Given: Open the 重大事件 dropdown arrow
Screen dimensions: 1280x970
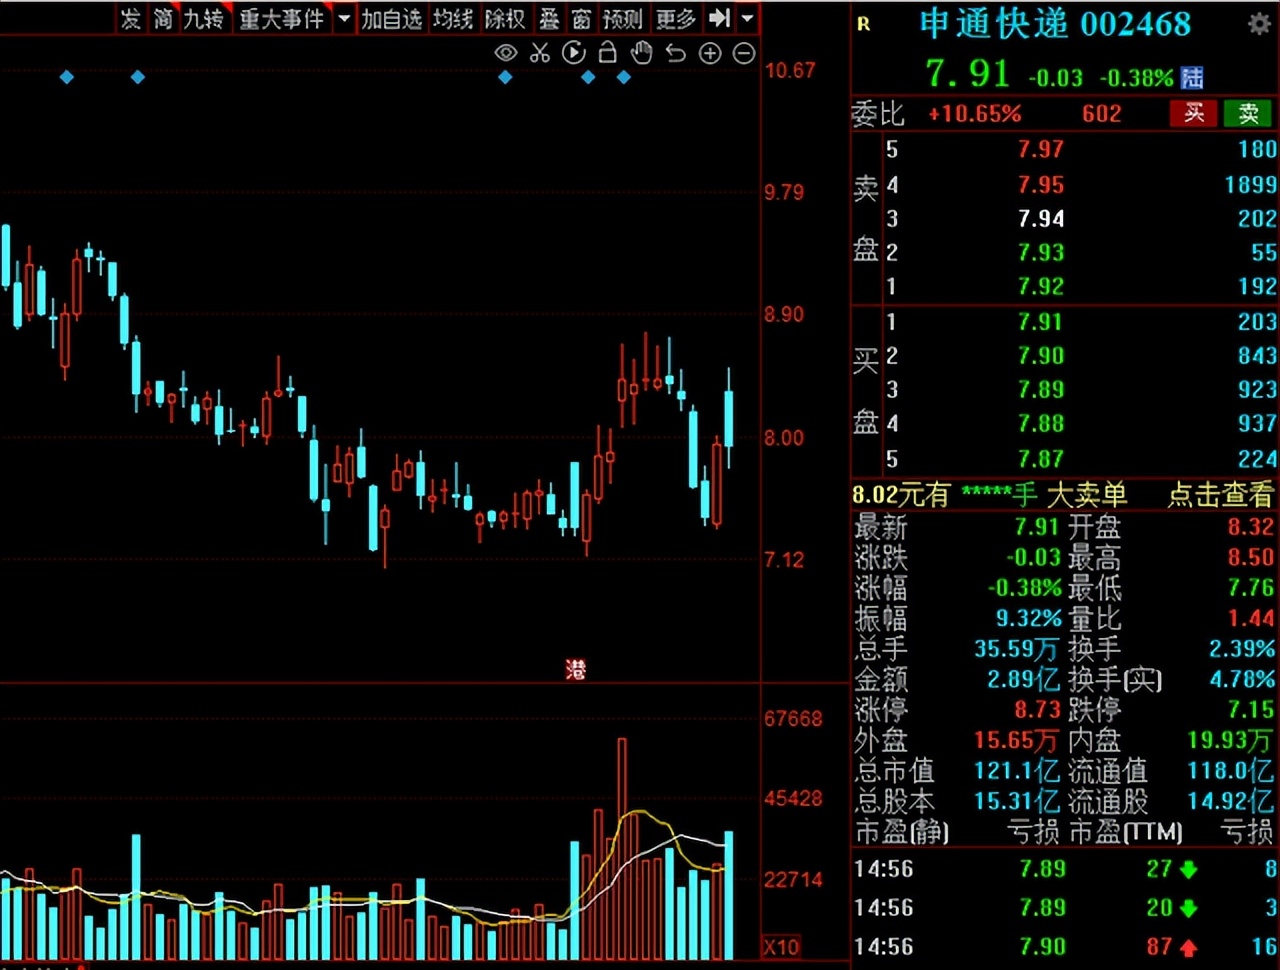Looking at the screenshot, I should (x=344, y=18).
